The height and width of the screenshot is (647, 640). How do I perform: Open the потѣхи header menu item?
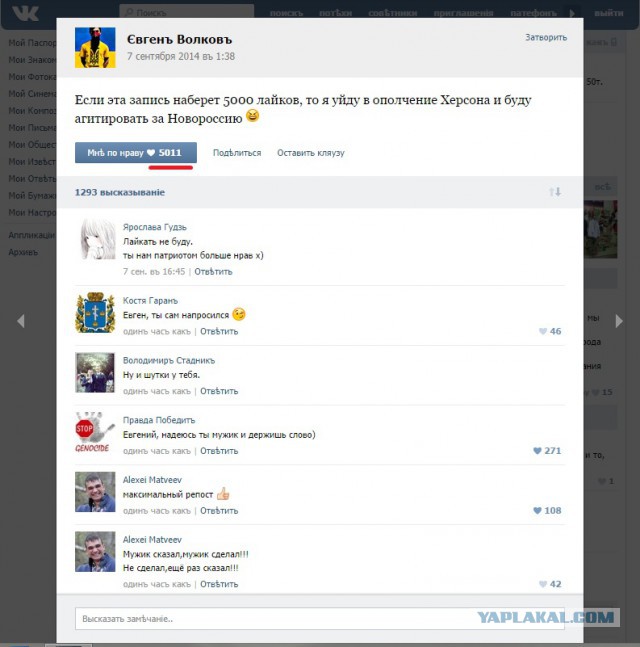[335, 13]
